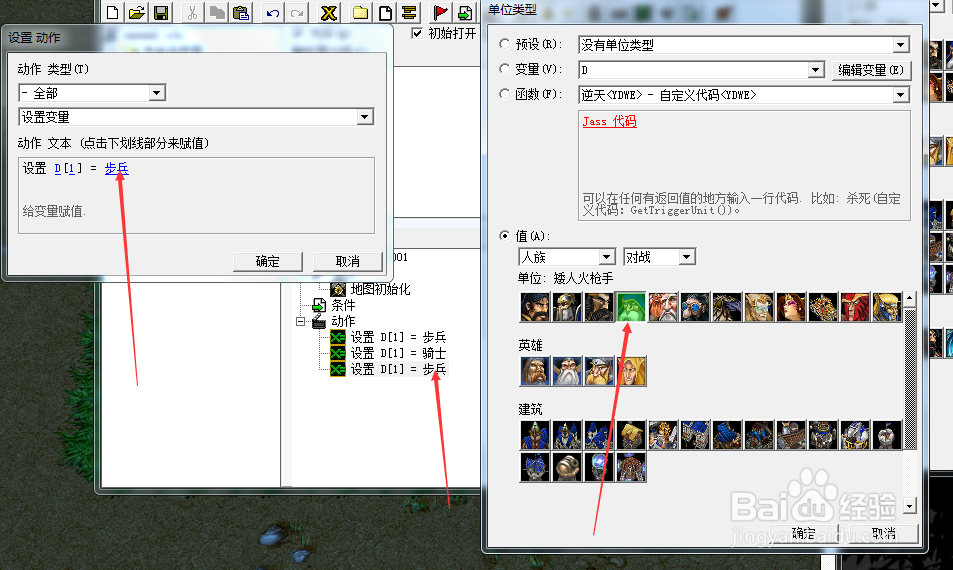This screenshot has height=570, width=953.
Task: Open the variables editor (yellow X icon)
Action: 329,12
